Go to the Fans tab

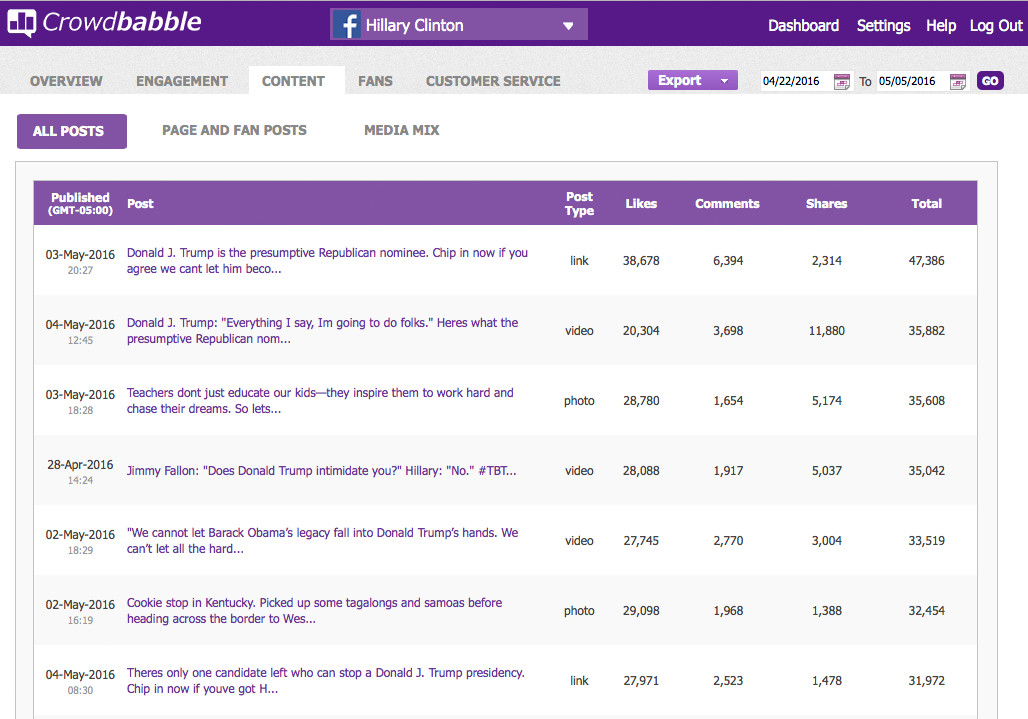(x=375, y=81)
